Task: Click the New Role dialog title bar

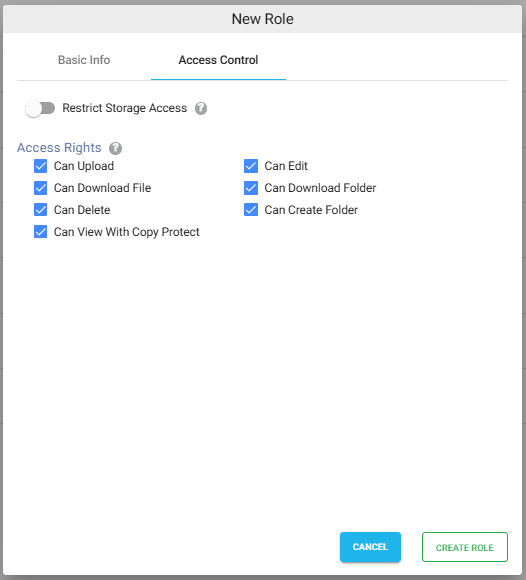Action: (263, 19)
